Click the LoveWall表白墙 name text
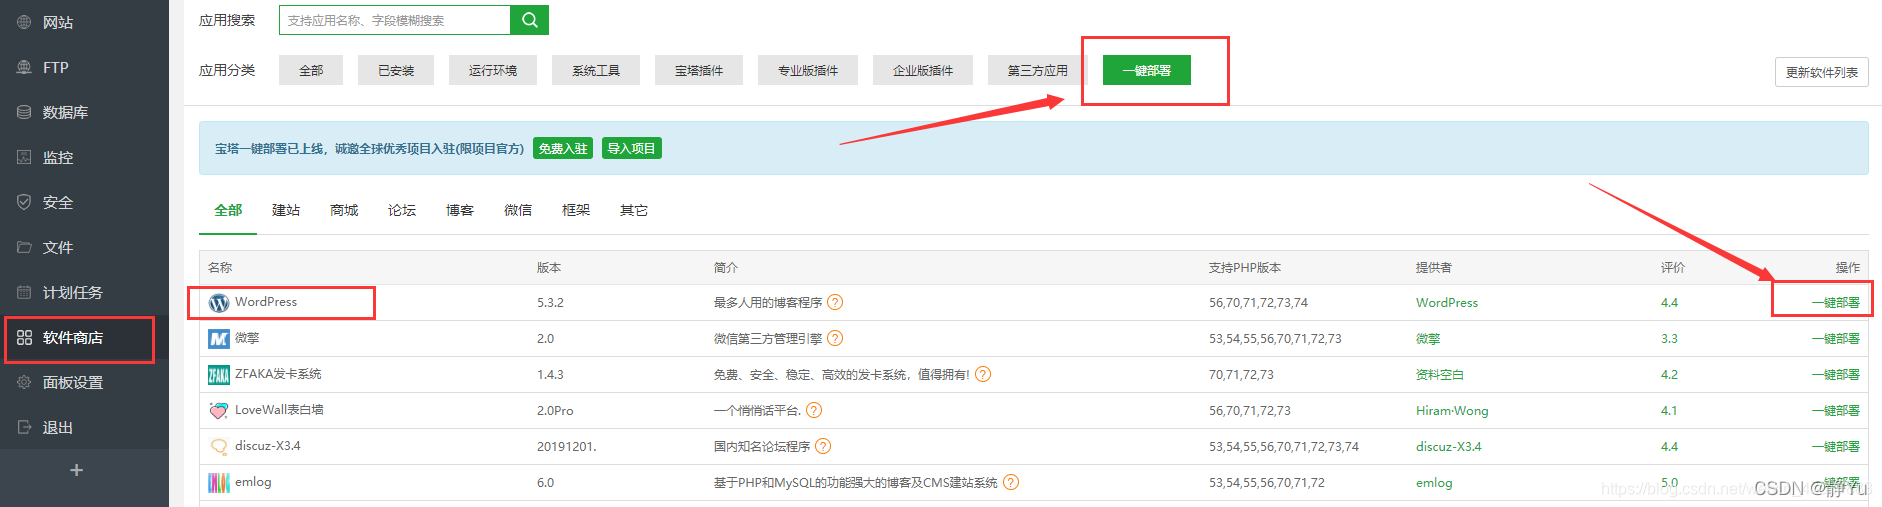The width and height of the screenshot is (1882, 507). (279, 410)
